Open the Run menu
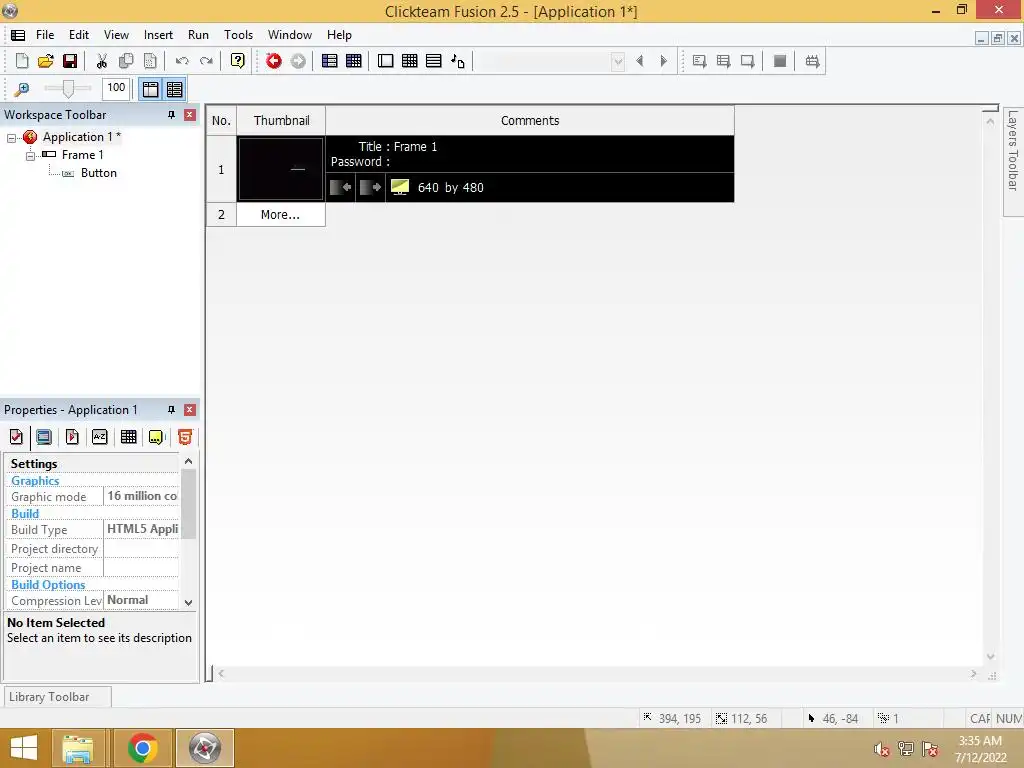 pos(199,35)
